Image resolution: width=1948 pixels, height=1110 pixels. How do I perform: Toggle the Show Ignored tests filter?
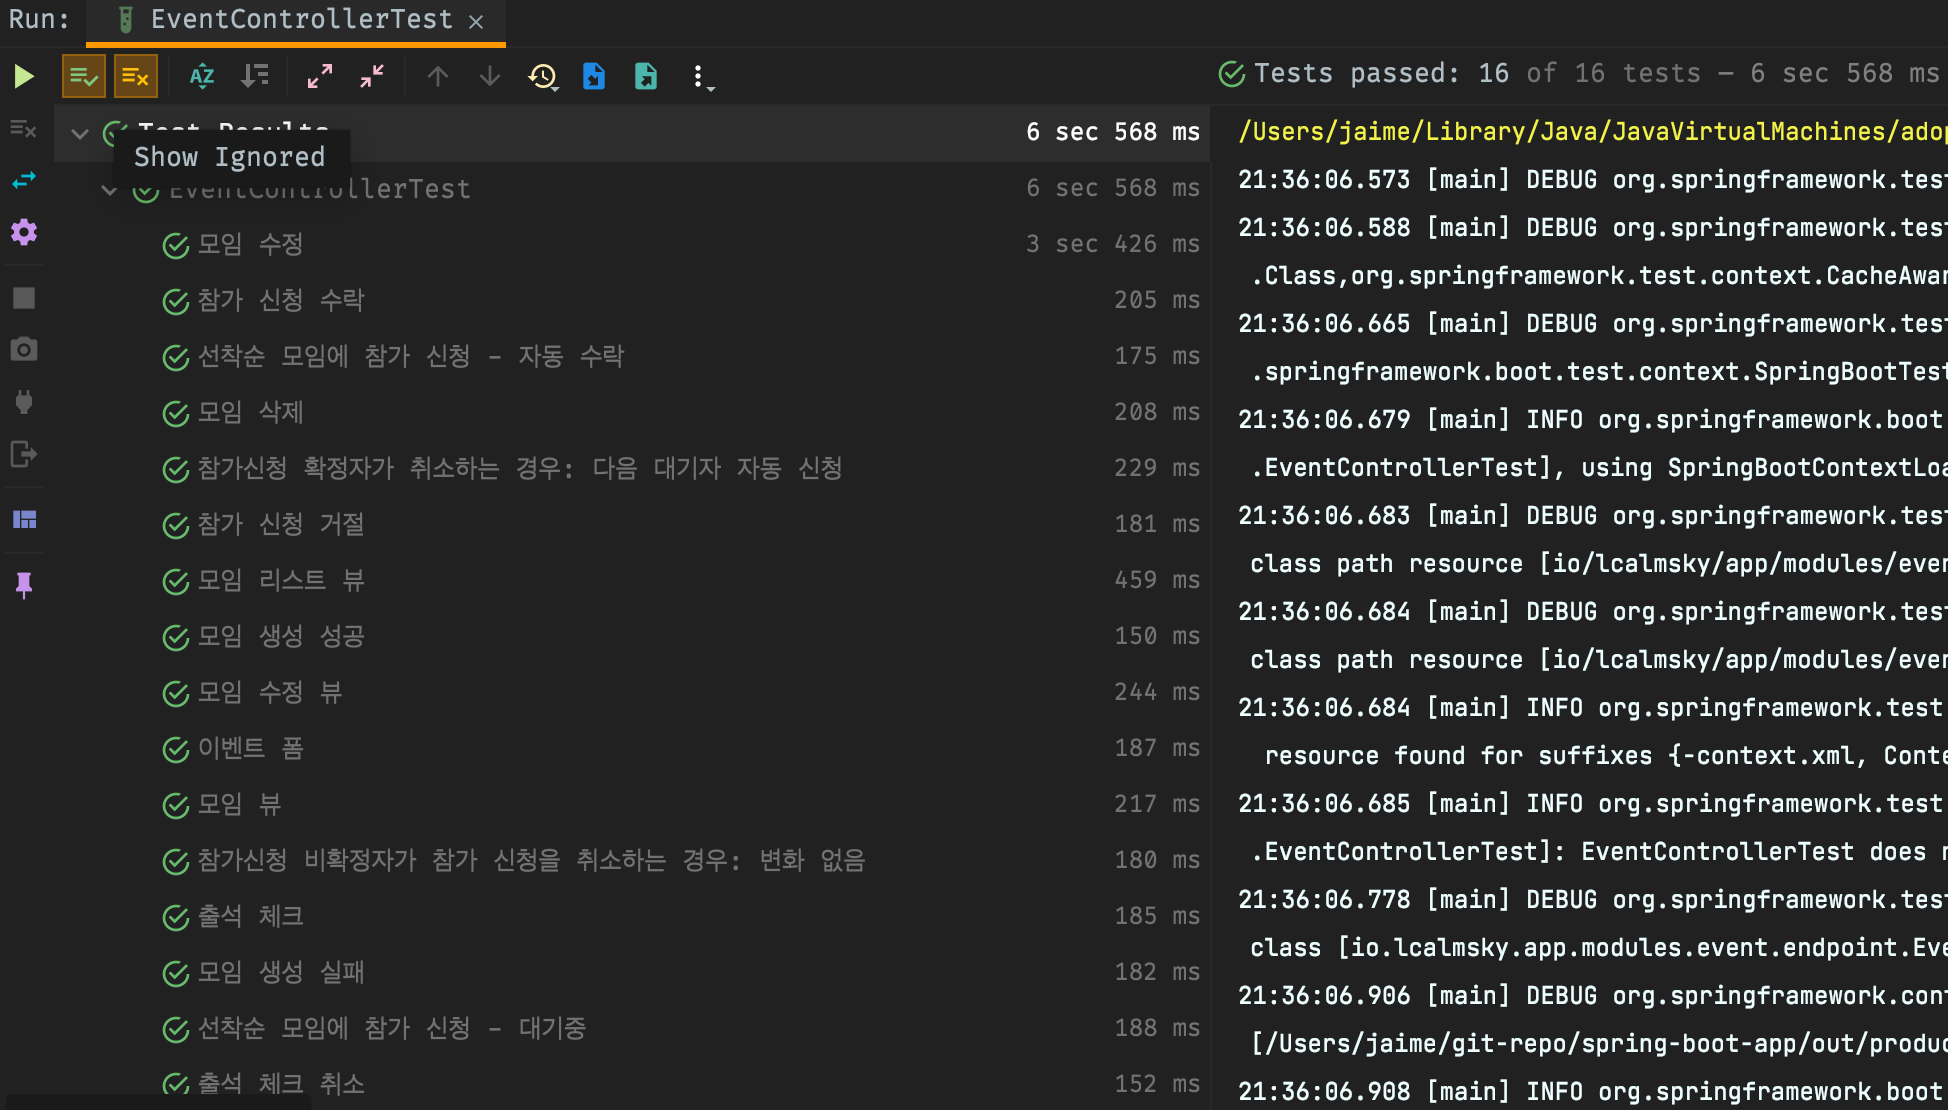tap(135, 77)
